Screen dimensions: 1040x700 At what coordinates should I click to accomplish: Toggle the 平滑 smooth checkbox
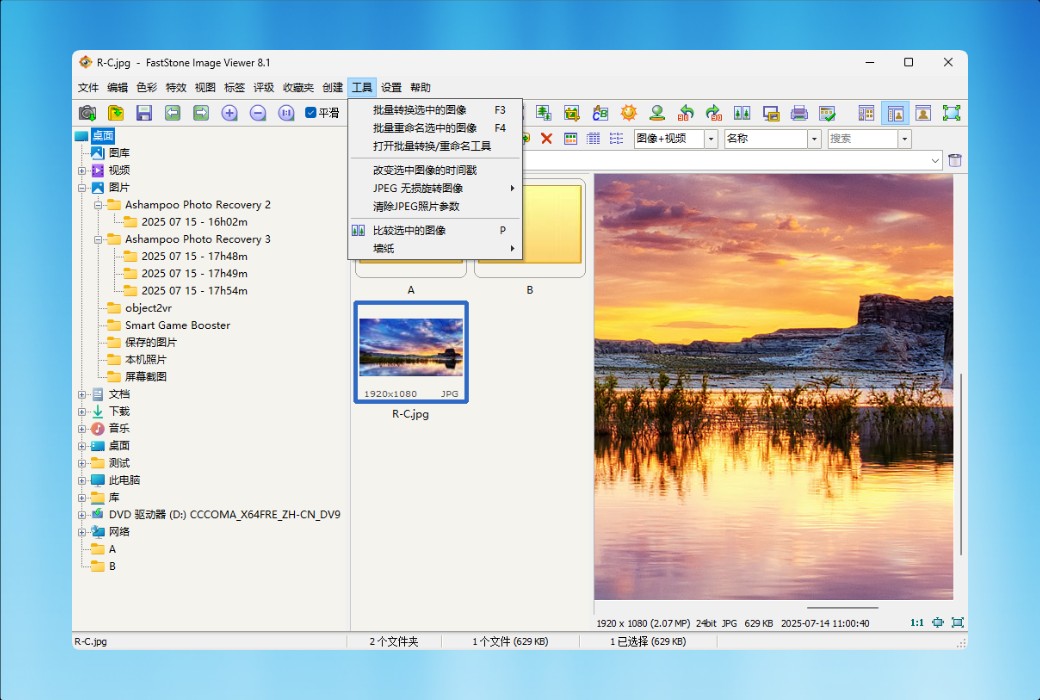coord(310,113)
